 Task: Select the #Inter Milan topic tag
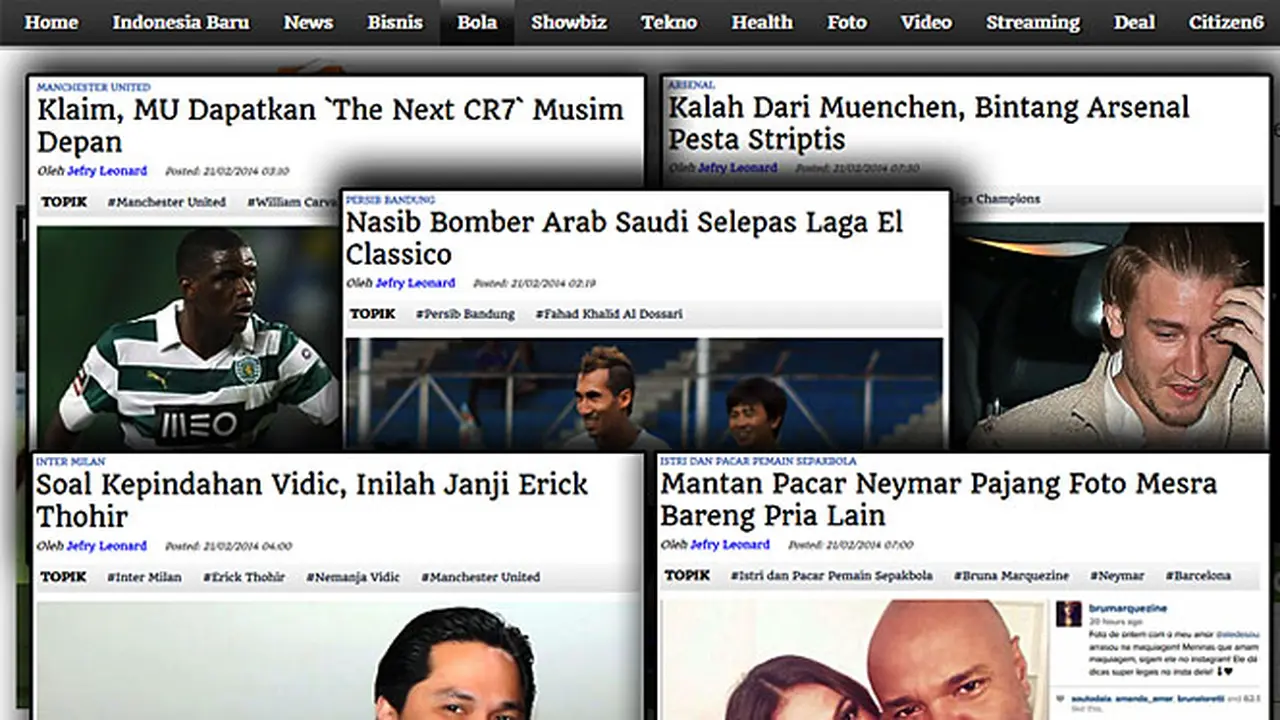point(146,577)
